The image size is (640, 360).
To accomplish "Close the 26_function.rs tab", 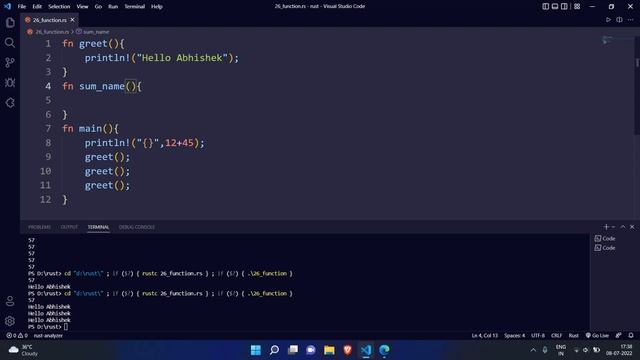I will [x=72, y=20].
